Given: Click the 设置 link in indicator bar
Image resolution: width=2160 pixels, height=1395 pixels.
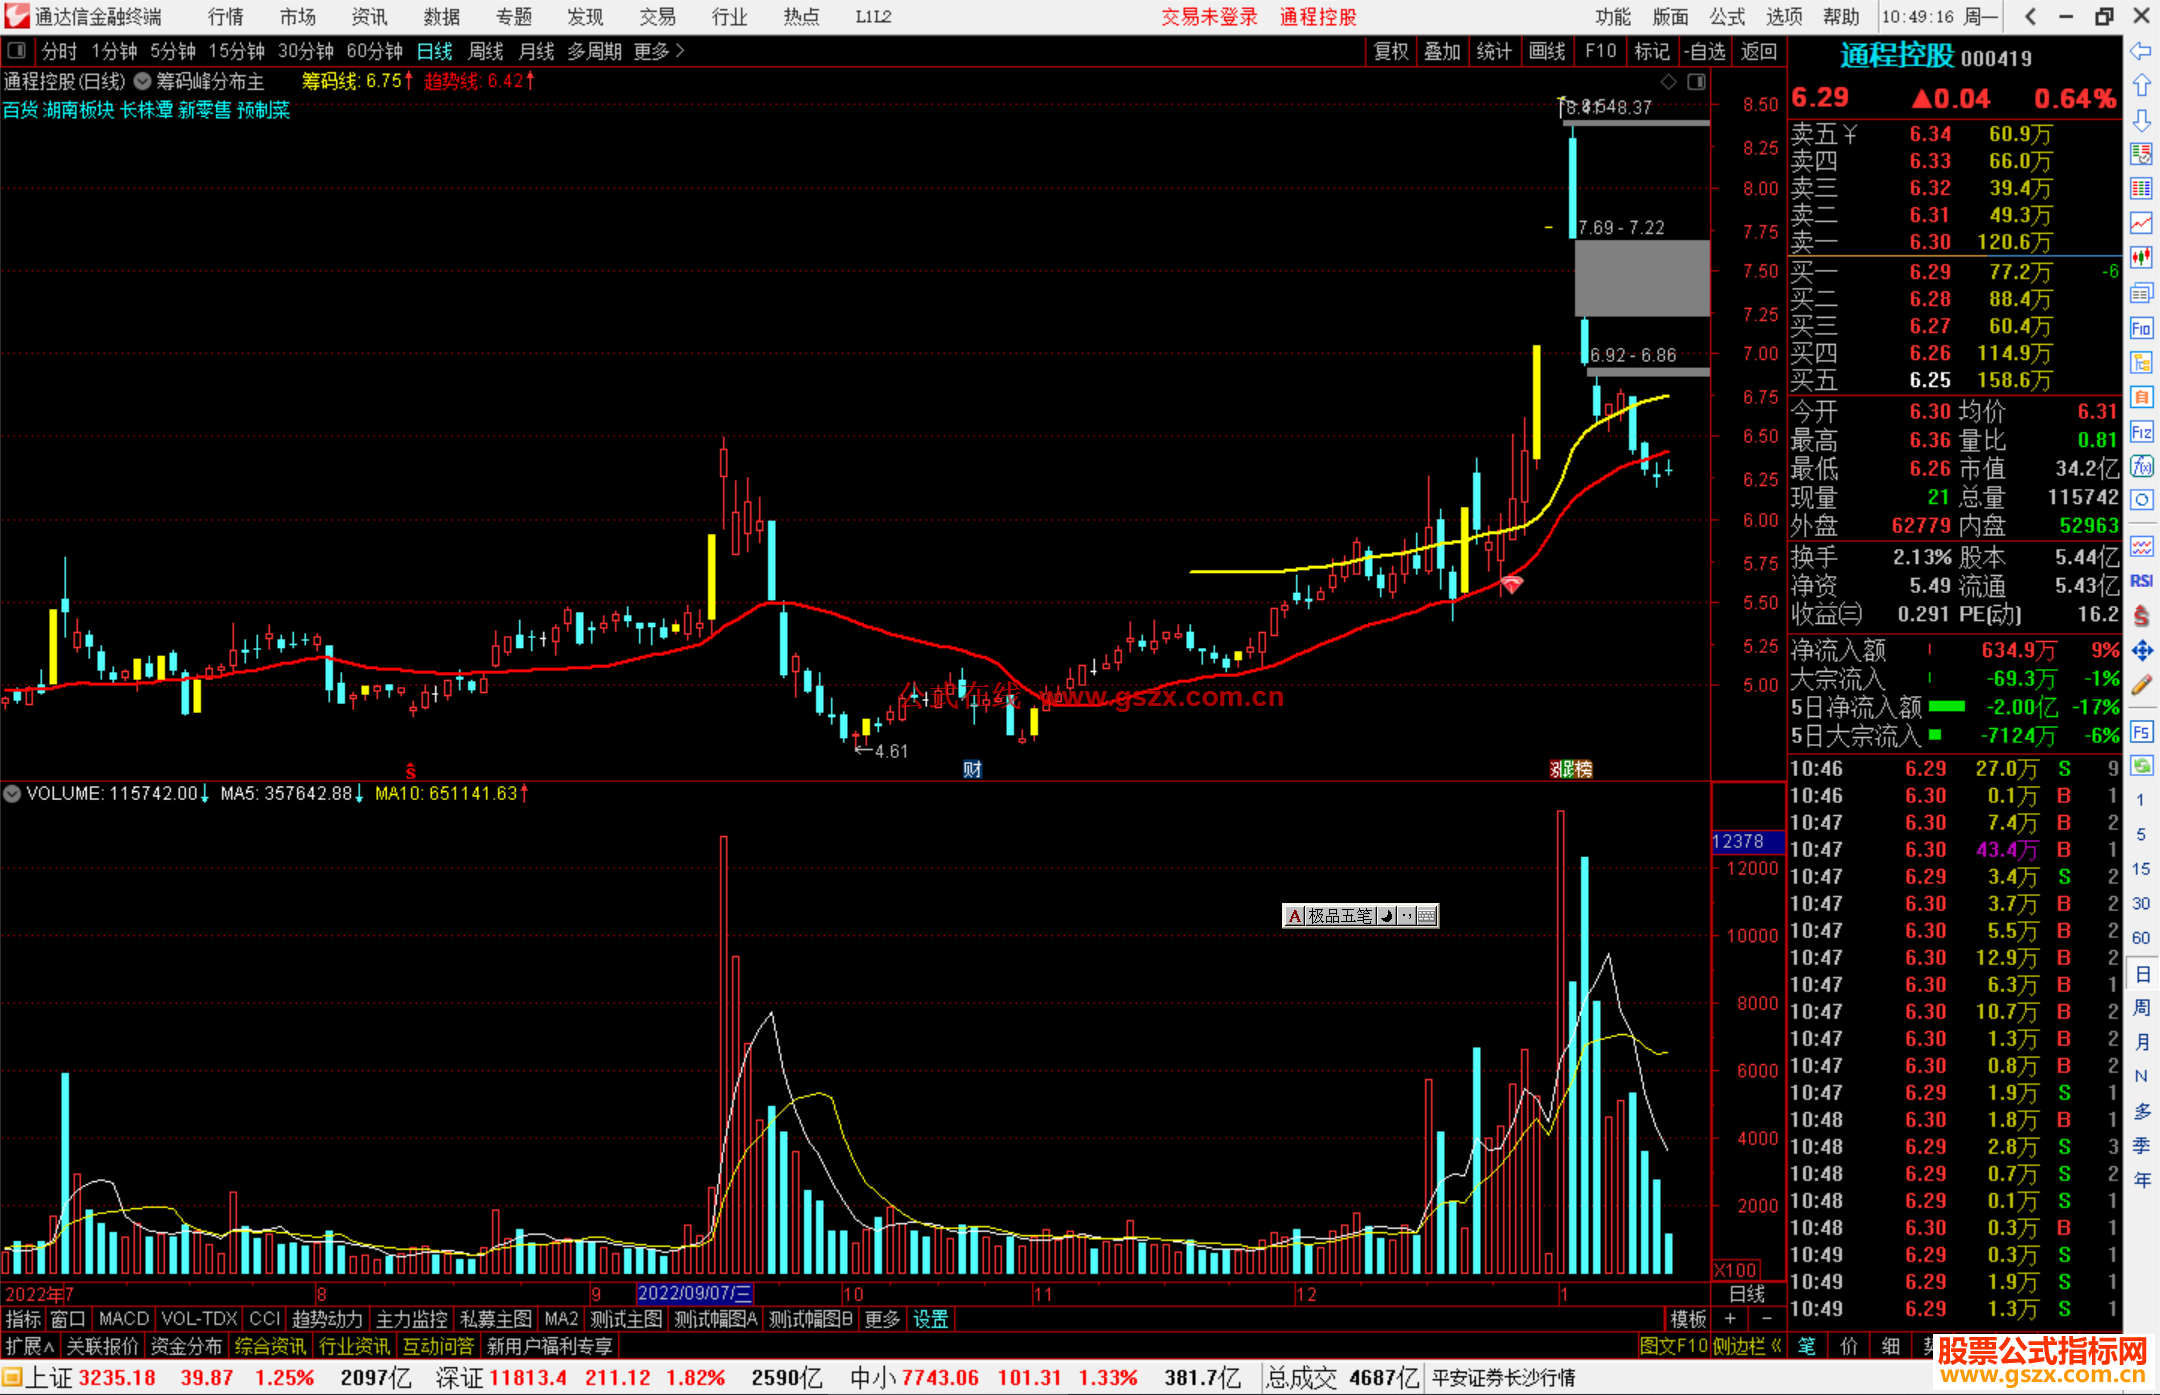Looking at the screenshot, I should [930, 1319].
